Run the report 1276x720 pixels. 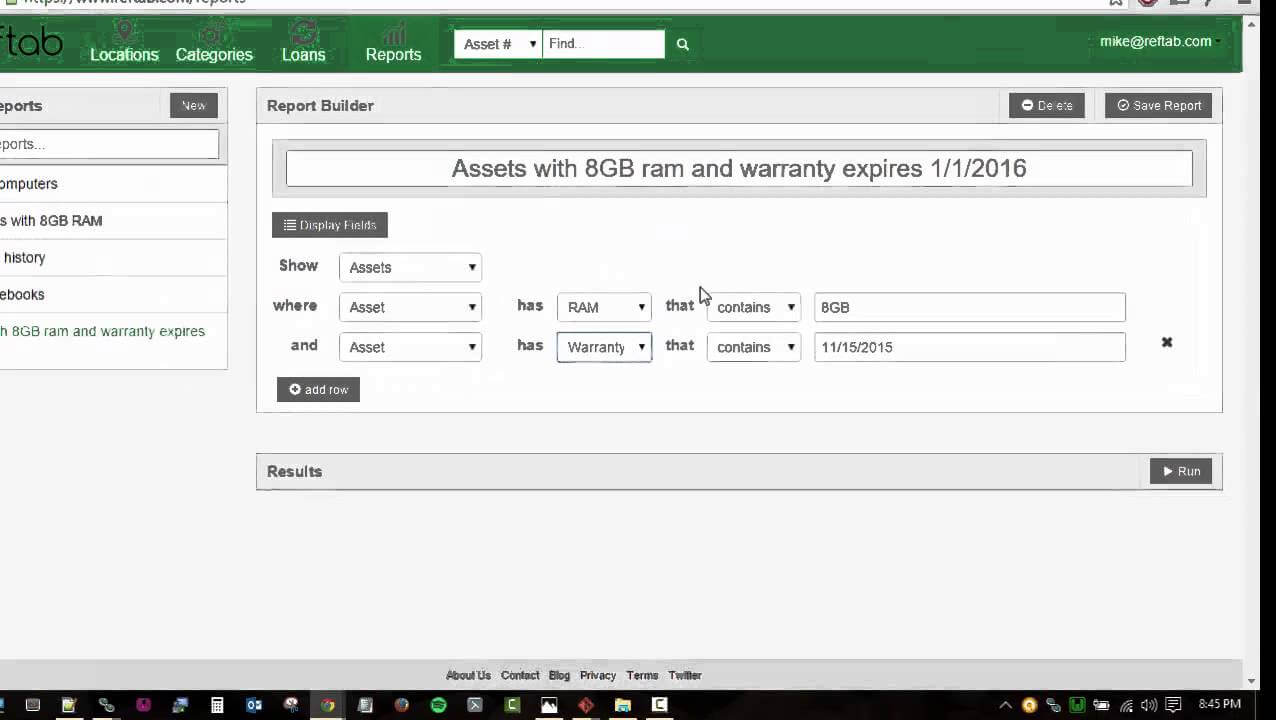point(1181,471)
